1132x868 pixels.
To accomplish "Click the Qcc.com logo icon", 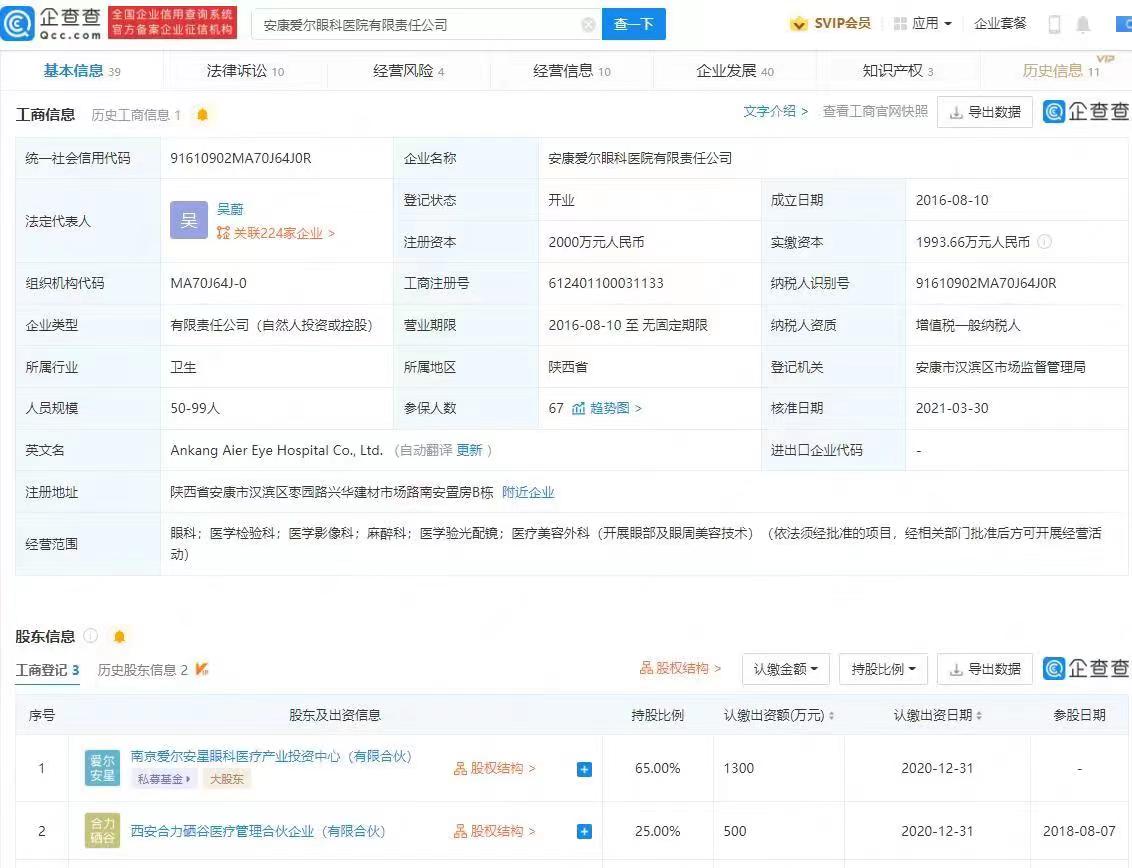I will click(x=18, y=24).
